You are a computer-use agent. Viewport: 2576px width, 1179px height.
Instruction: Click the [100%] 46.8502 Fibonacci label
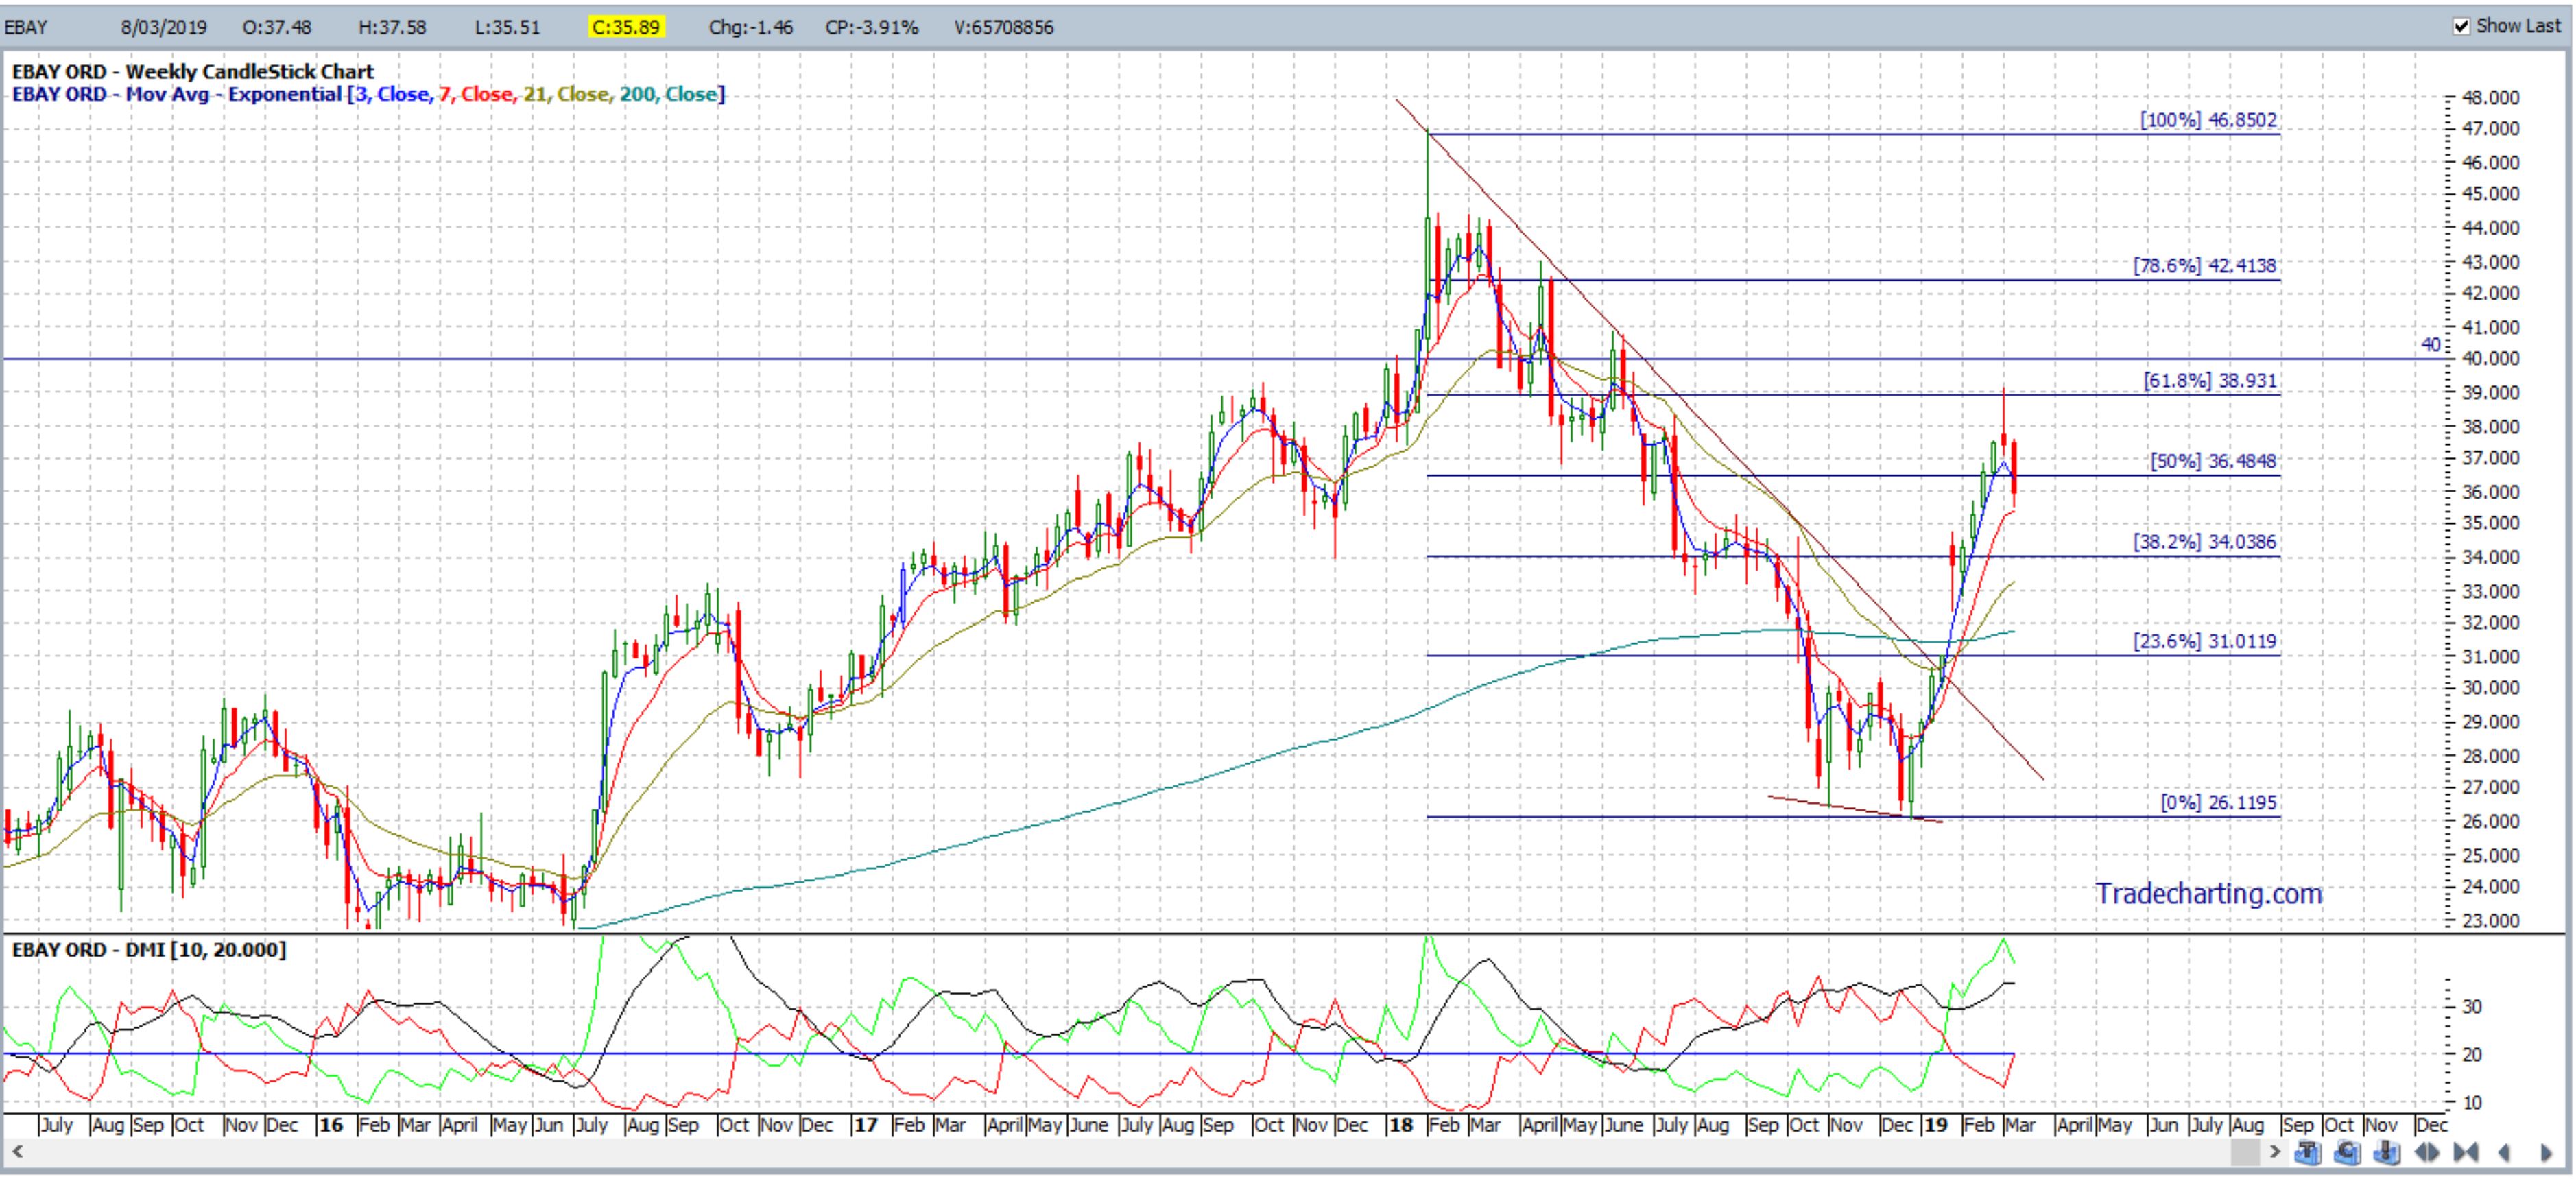coord(2208,120)
